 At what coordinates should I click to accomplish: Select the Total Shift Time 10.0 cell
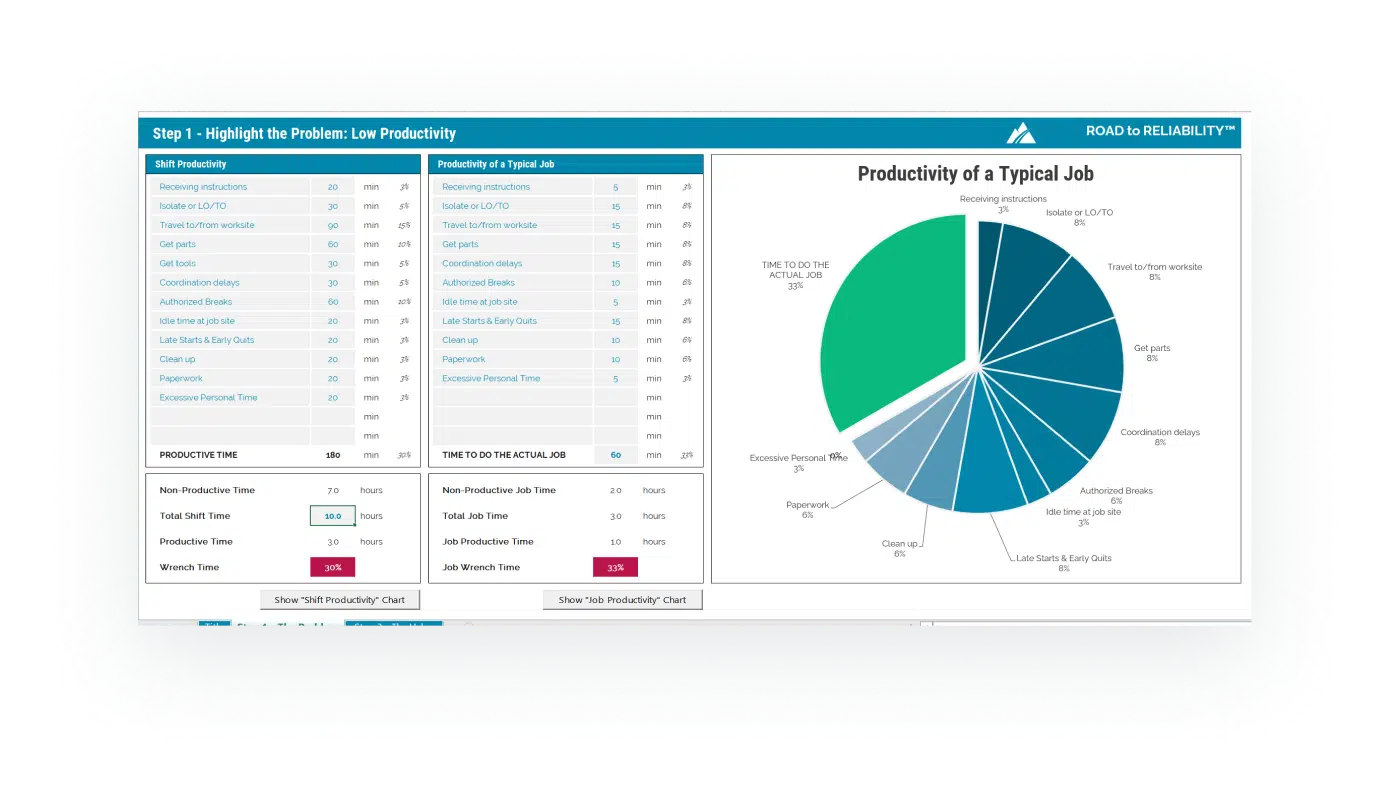(x=332, y=516)
